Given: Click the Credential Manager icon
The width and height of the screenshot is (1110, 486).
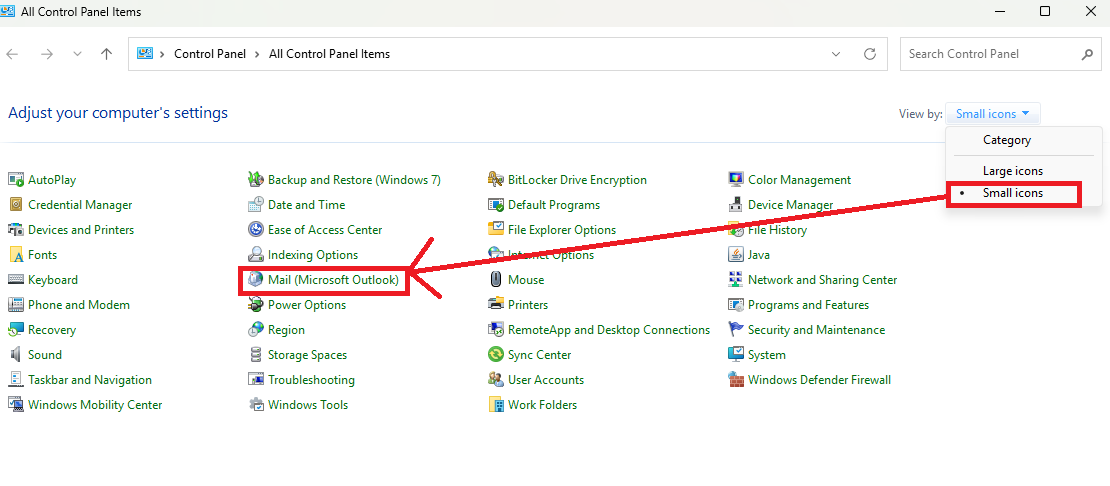Looking at the screenshot, I should pyautogui.click(x=16, y=205).
